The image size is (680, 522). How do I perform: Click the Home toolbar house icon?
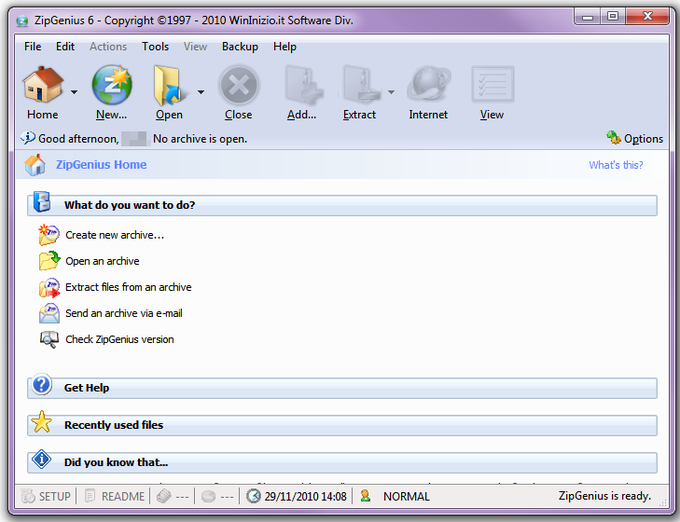click(x=43, y=85)
